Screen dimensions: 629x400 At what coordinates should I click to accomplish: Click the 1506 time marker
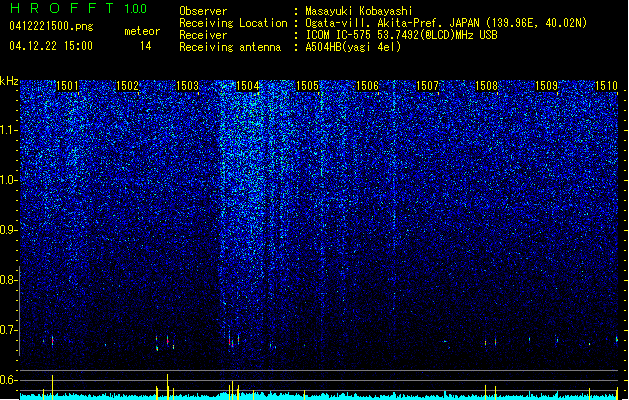[367, 86]
